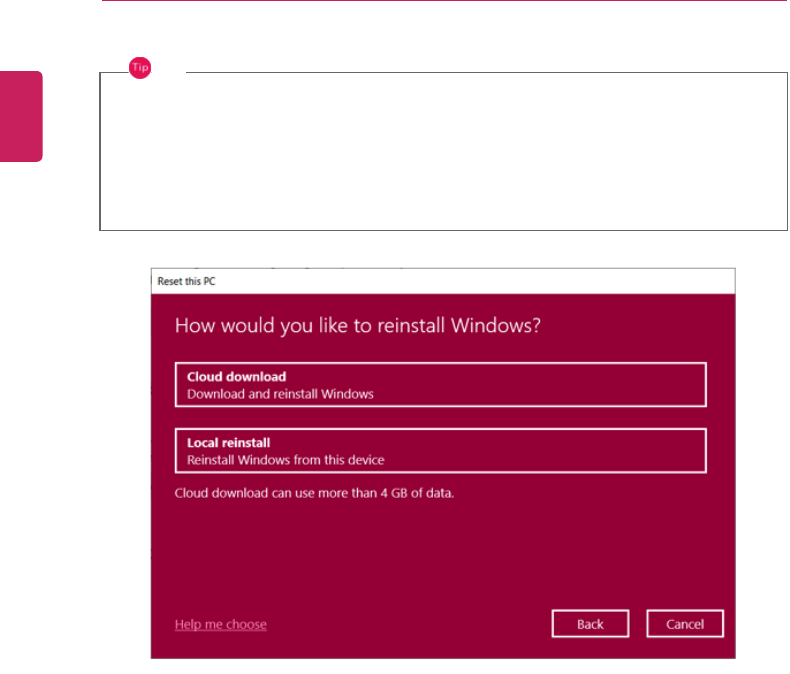This screenshot has width=790, height=674.
Task: Choose the Cloud download option
Action: pos(440,385)
